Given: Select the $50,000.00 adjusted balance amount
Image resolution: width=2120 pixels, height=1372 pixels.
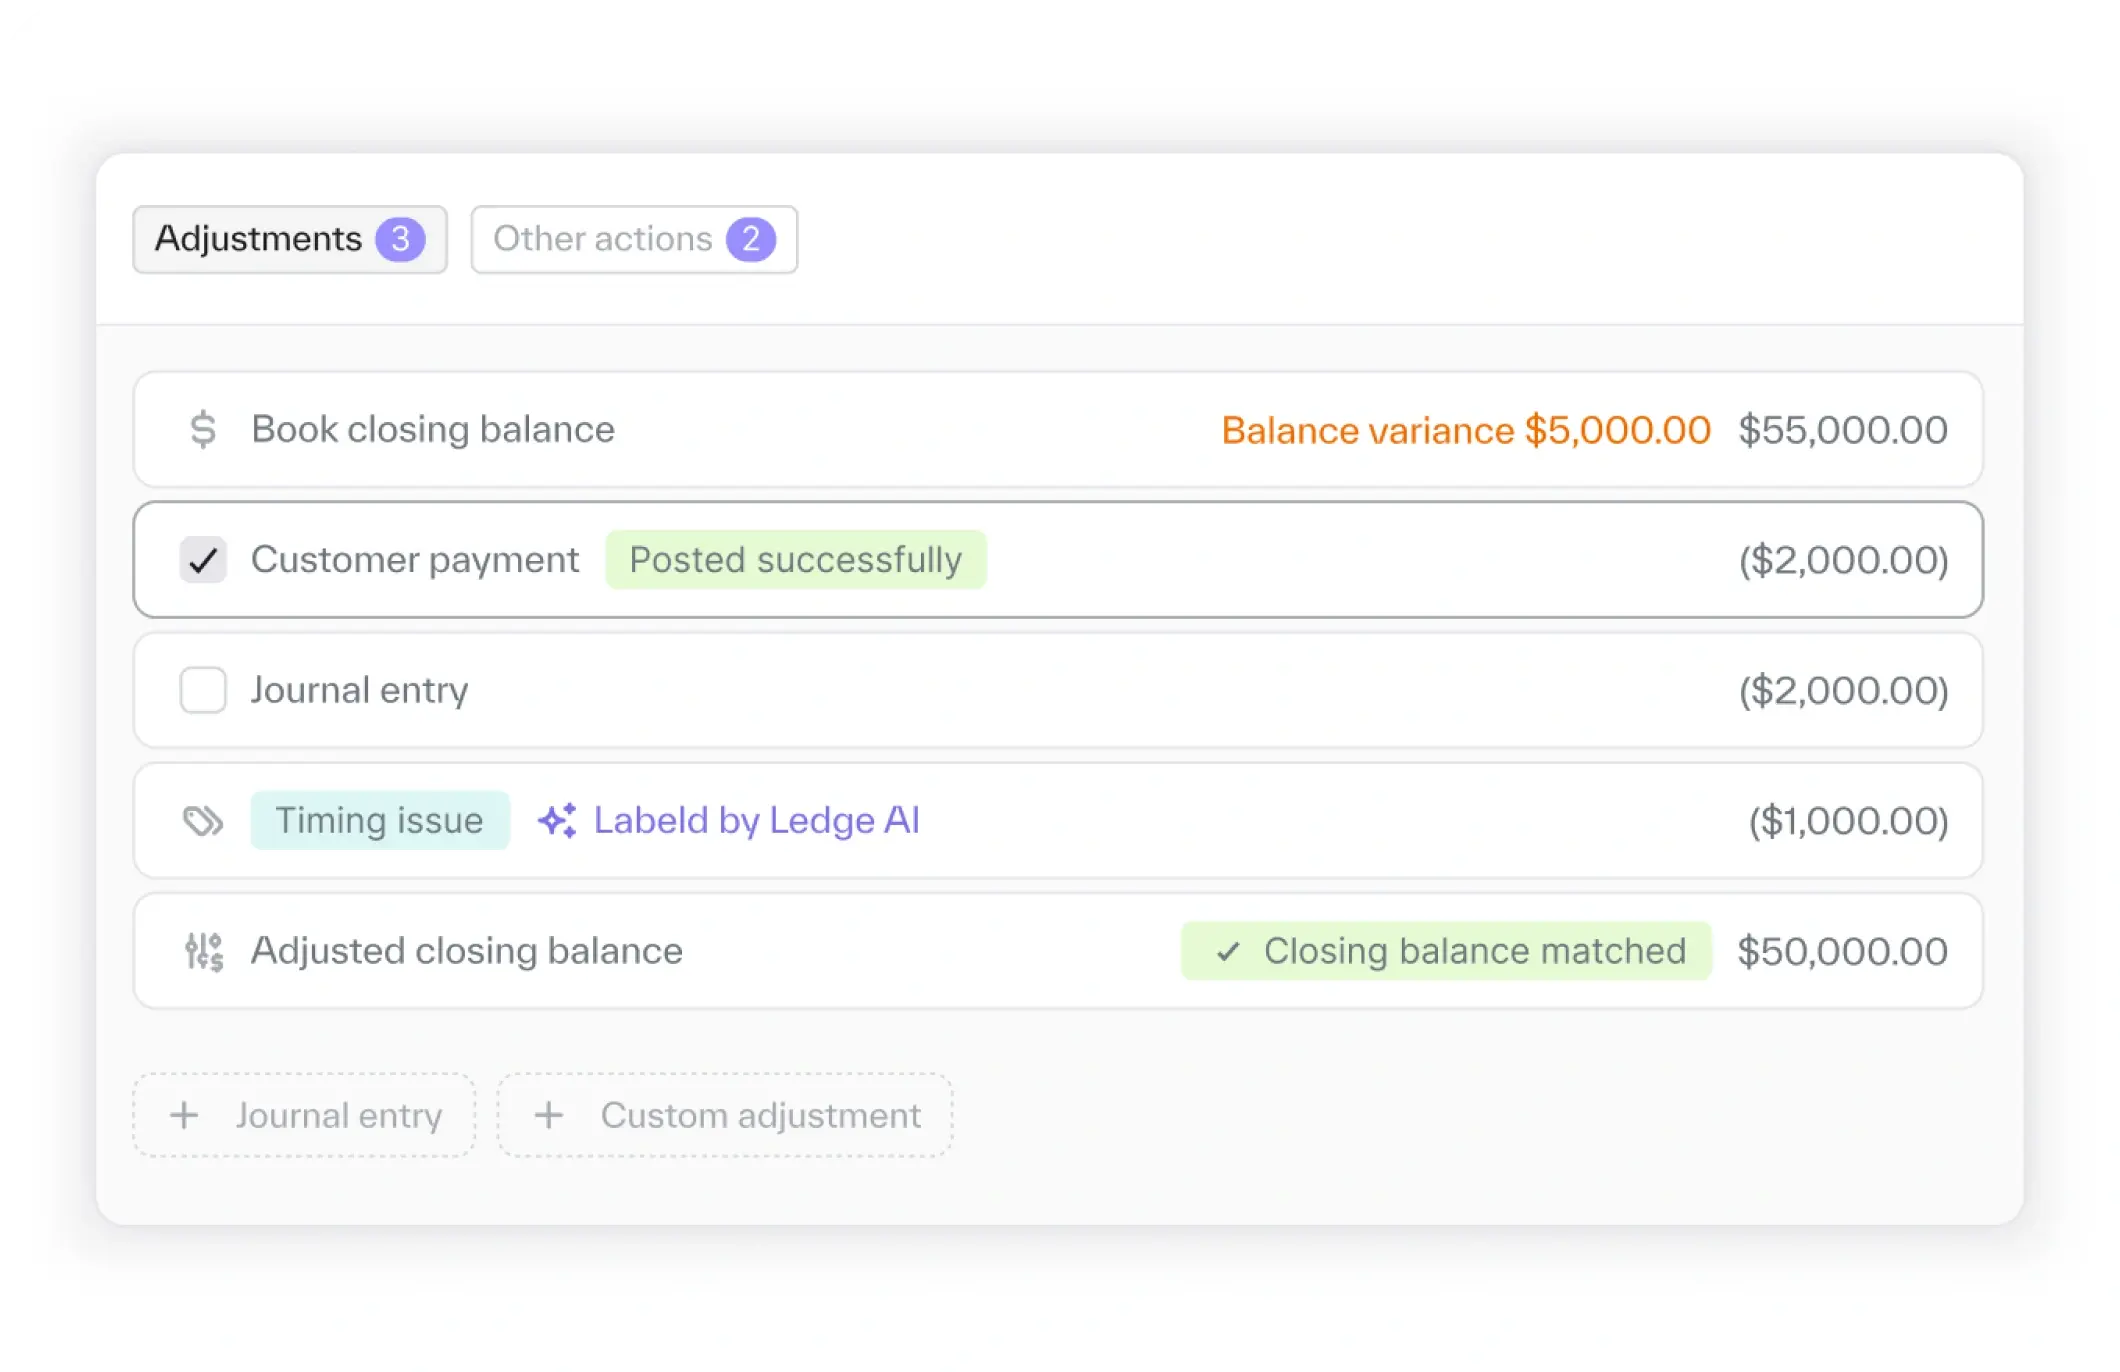Looking at the screenshot, I should tap(1843, 951).
